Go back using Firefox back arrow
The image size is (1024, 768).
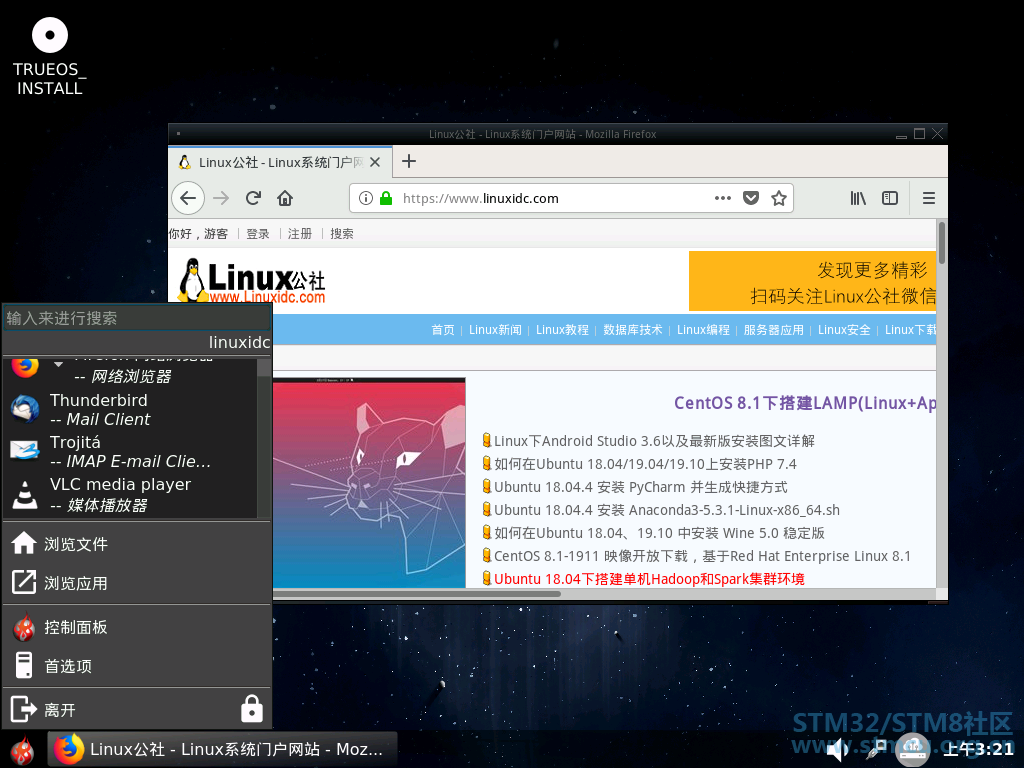[x=188, y=198]
